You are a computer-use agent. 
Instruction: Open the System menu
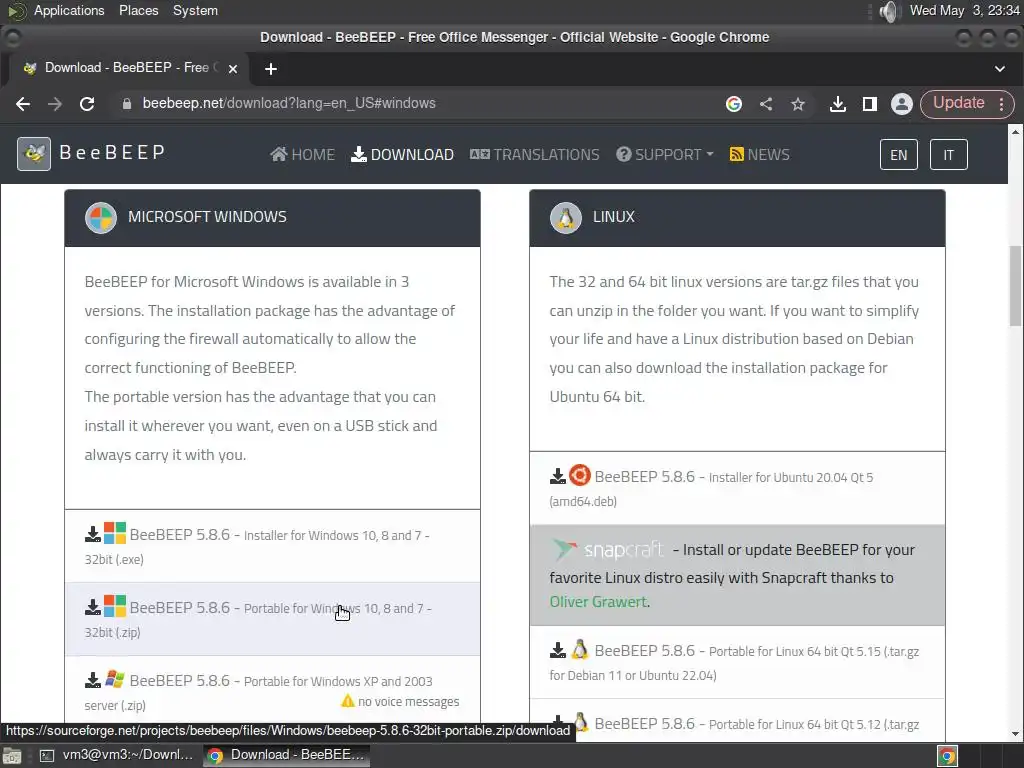click(x=195, y=10)
